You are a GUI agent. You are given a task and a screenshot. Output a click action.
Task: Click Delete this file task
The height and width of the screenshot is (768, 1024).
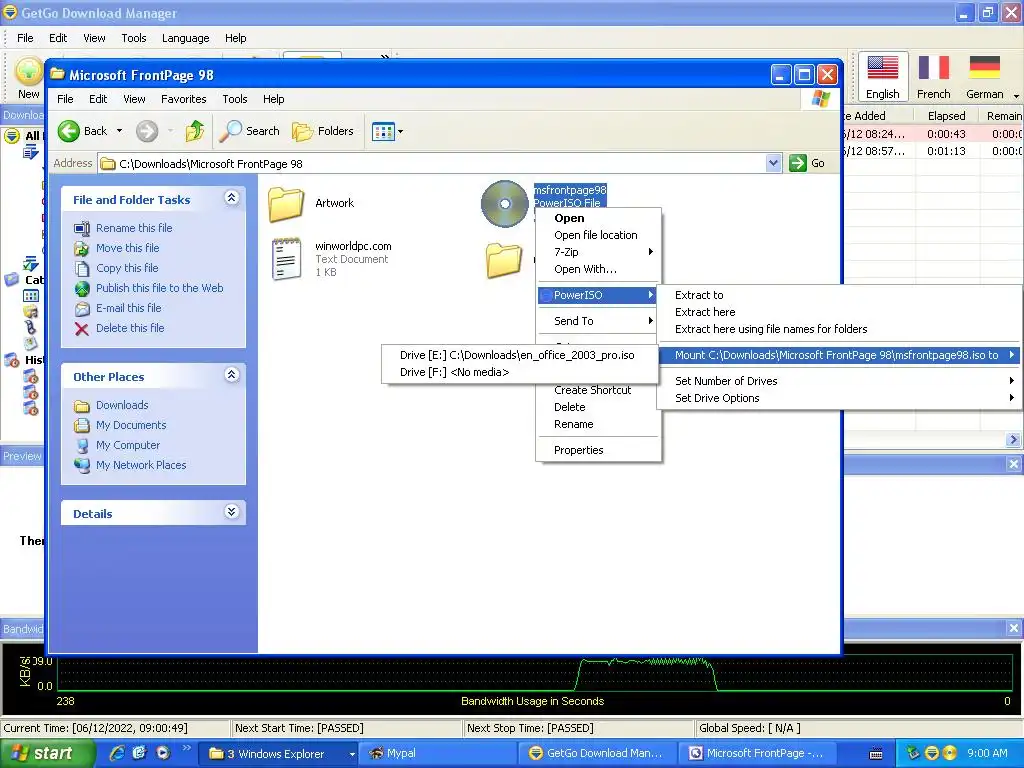[130, 328]
